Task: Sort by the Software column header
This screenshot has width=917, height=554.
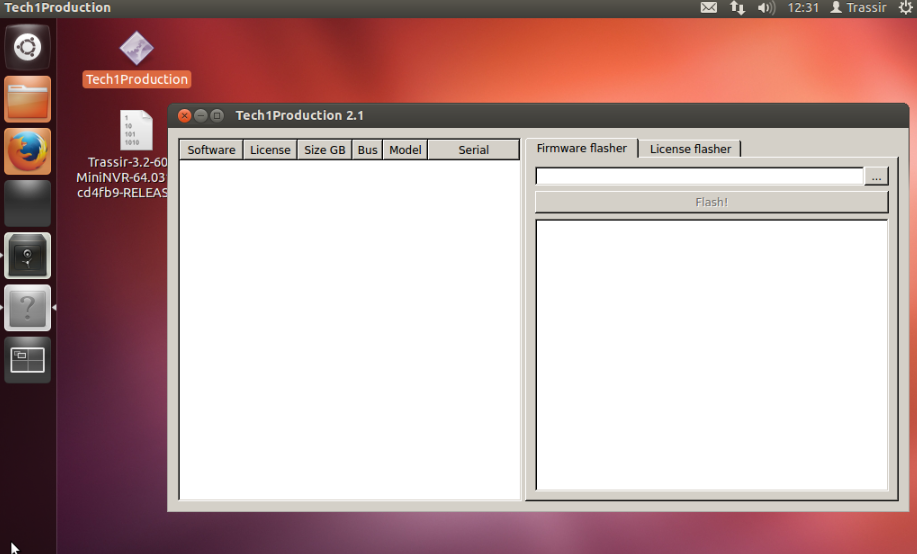Action: click(211, 150)
